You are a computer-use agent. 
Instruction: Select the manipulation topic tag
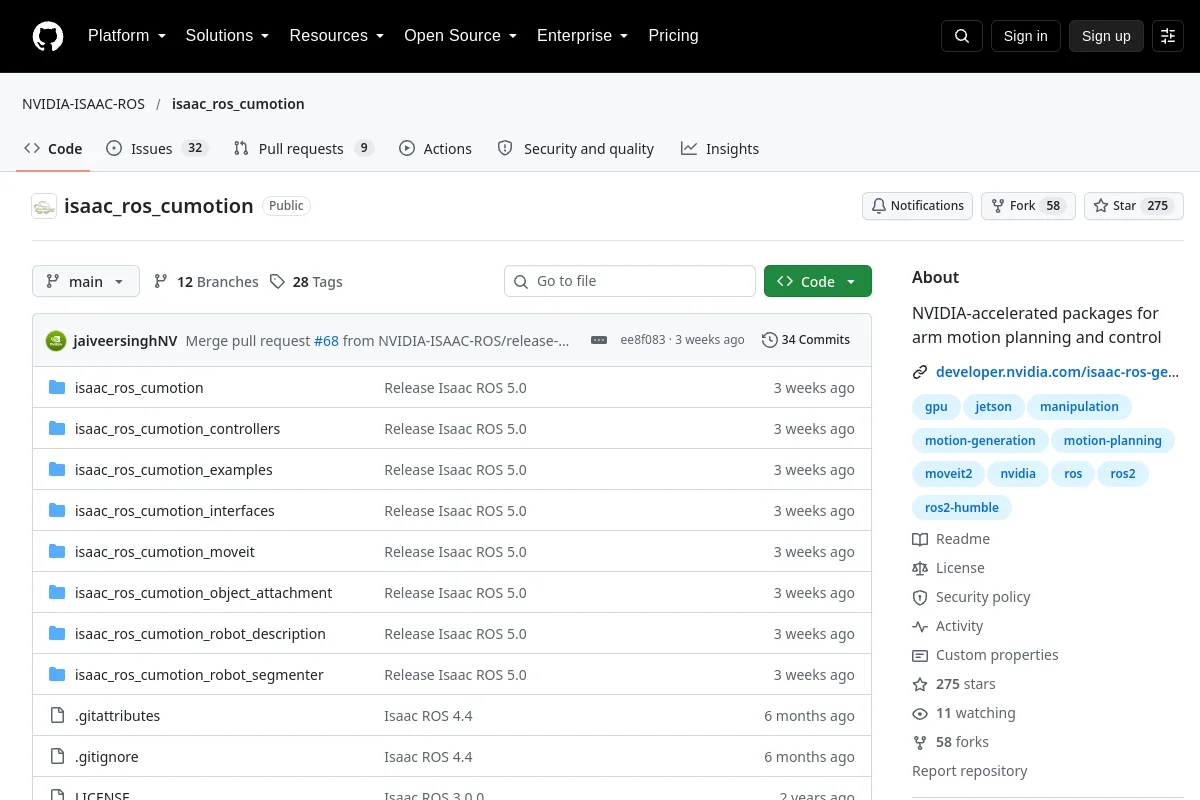point(1079,407)
